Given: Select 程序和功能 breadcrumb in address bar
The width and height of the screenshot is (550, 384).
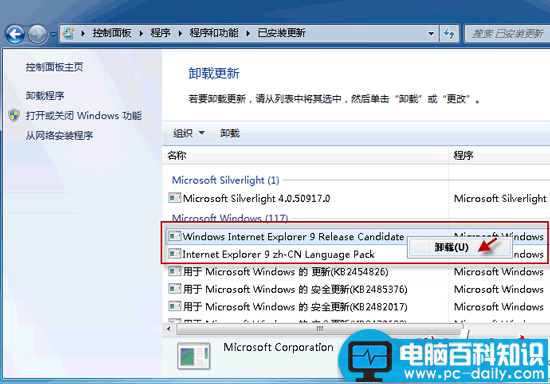Looking at the screenshot, I should tap(214, 33).
